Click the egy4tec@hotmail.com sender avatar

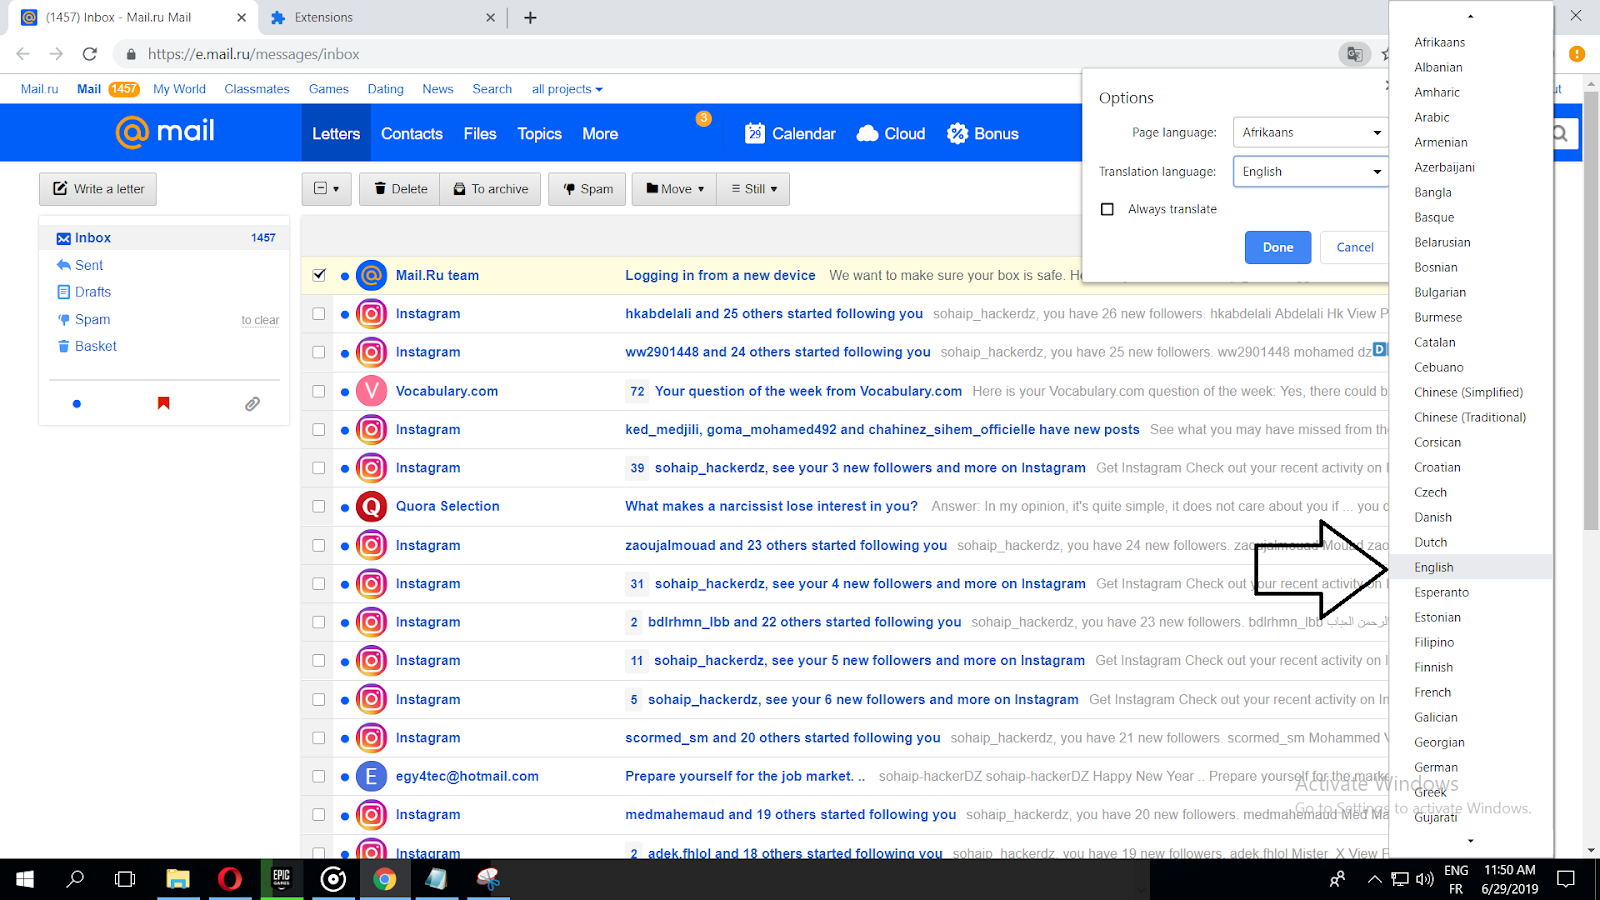(371, 776)
